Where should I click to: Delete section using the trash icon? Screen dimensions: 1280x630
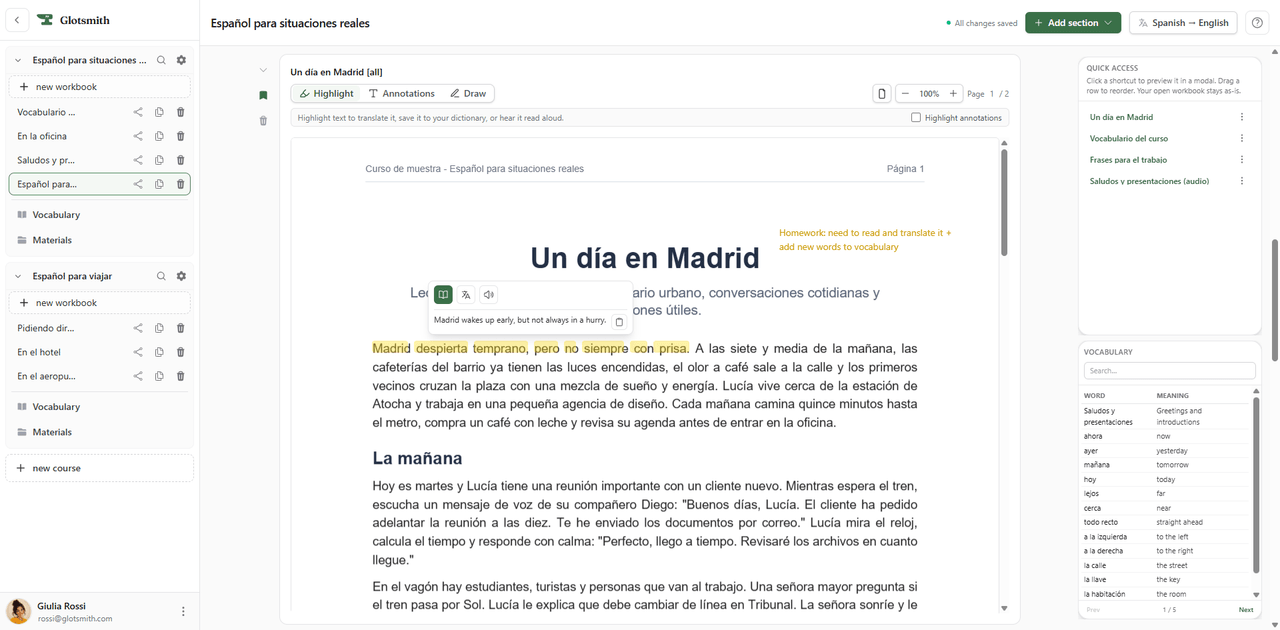[263, 121]
